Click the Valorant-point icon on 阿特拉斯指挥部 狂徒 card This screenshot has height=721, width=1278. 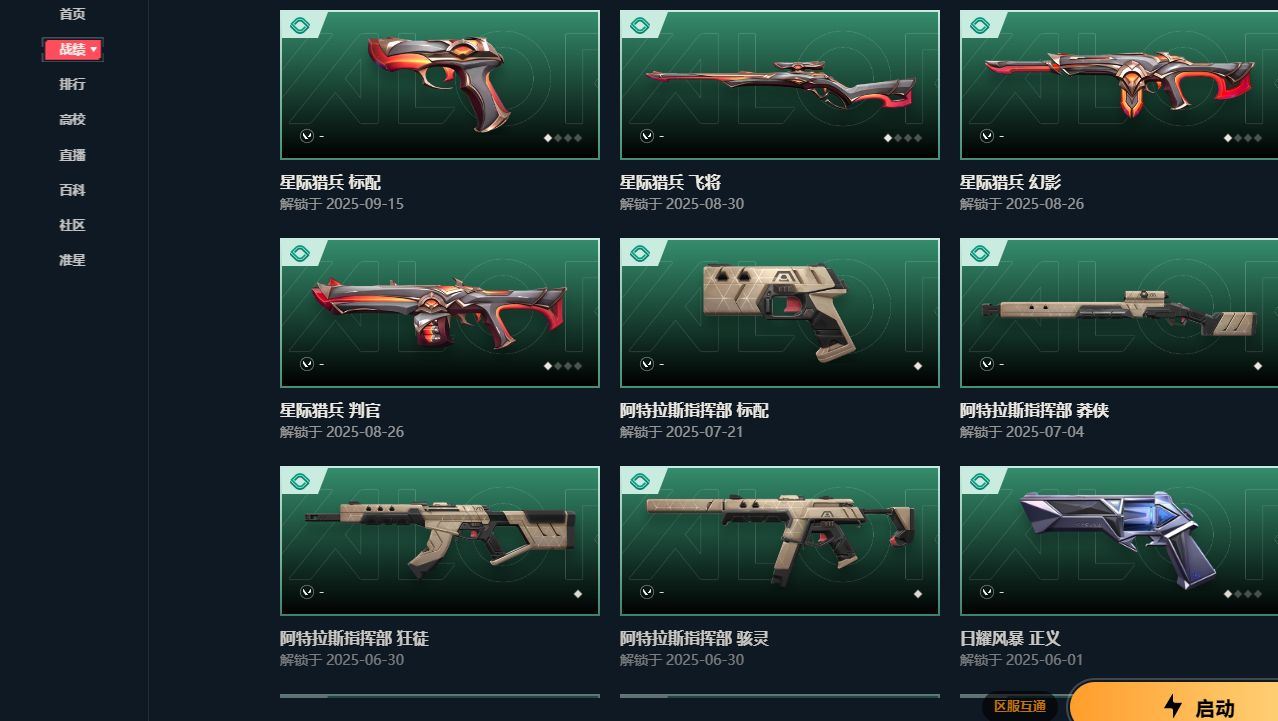pyautogui.click(x=307, y=593)
